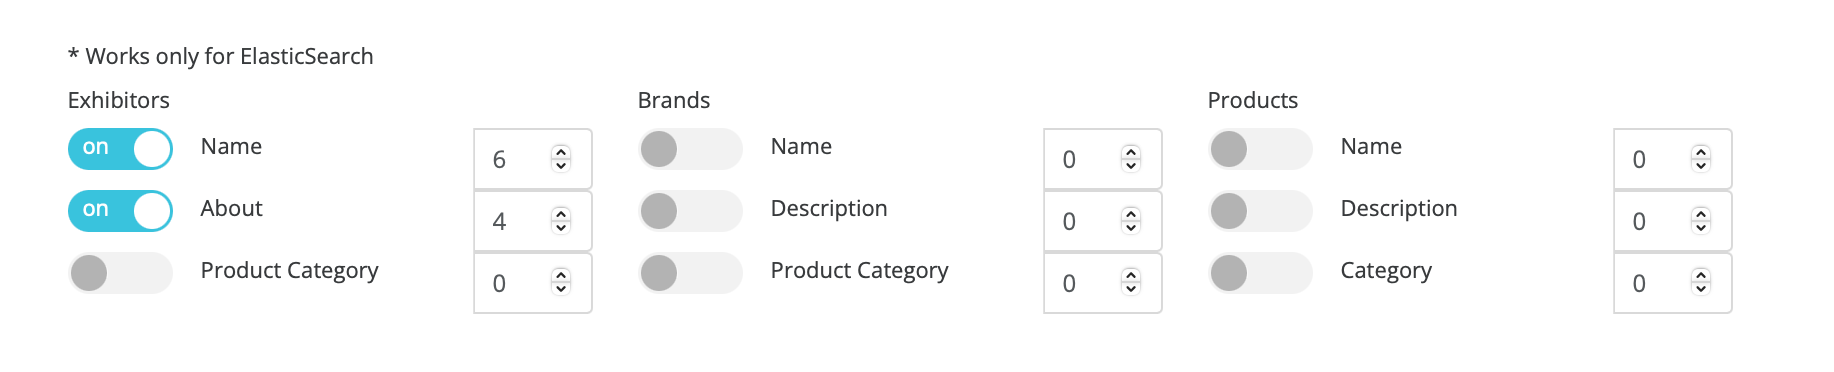
Task: Enable the Brands Name toggle
Action: click(x=690, y=149)
